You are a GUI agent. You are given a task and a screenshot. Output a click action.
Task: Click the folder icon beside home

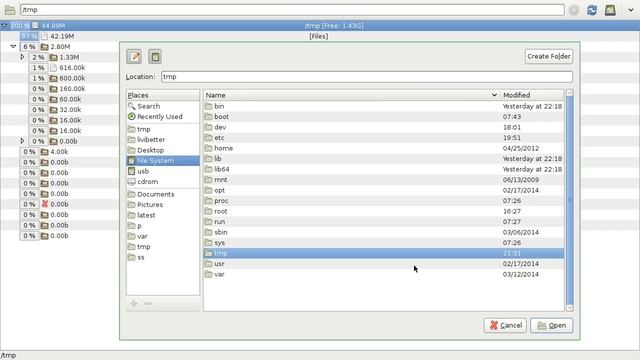(209, 148)
